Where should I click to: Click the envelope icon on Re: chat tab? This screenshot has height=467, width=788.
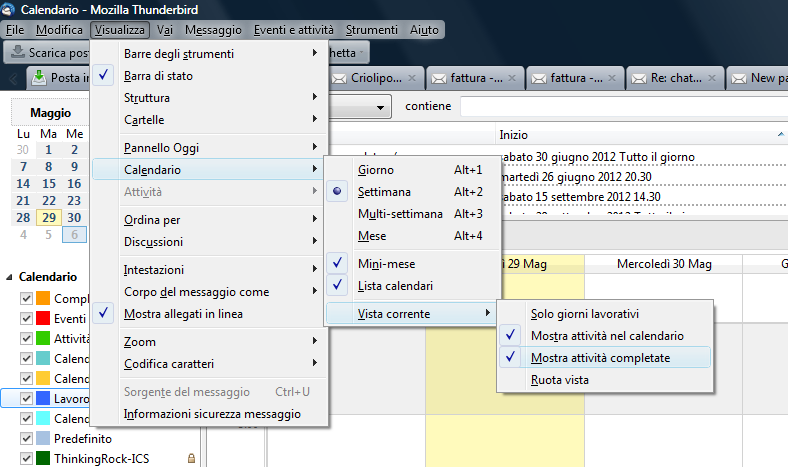click(639, 78)
